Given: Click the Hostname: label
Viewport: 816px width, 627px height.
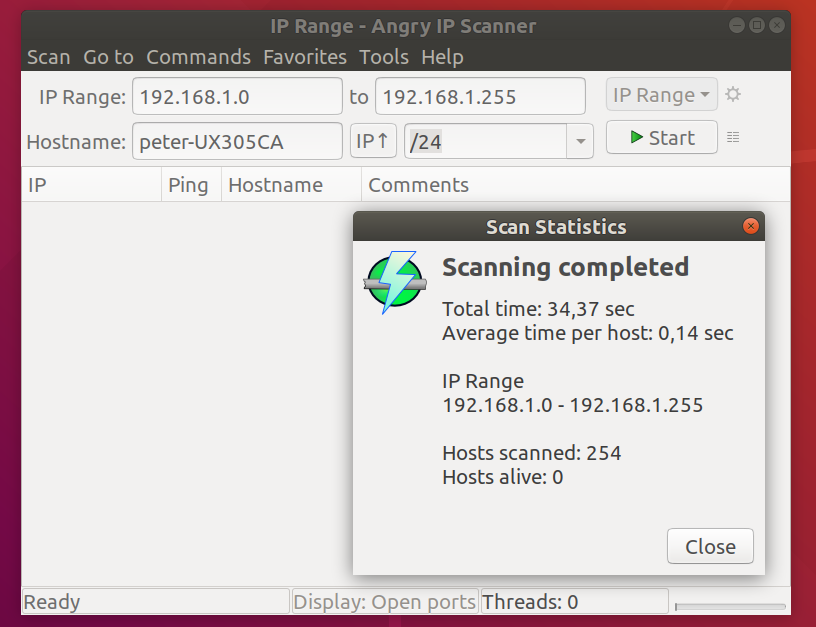Looking at the screenshot, I should tap(76, 142).
